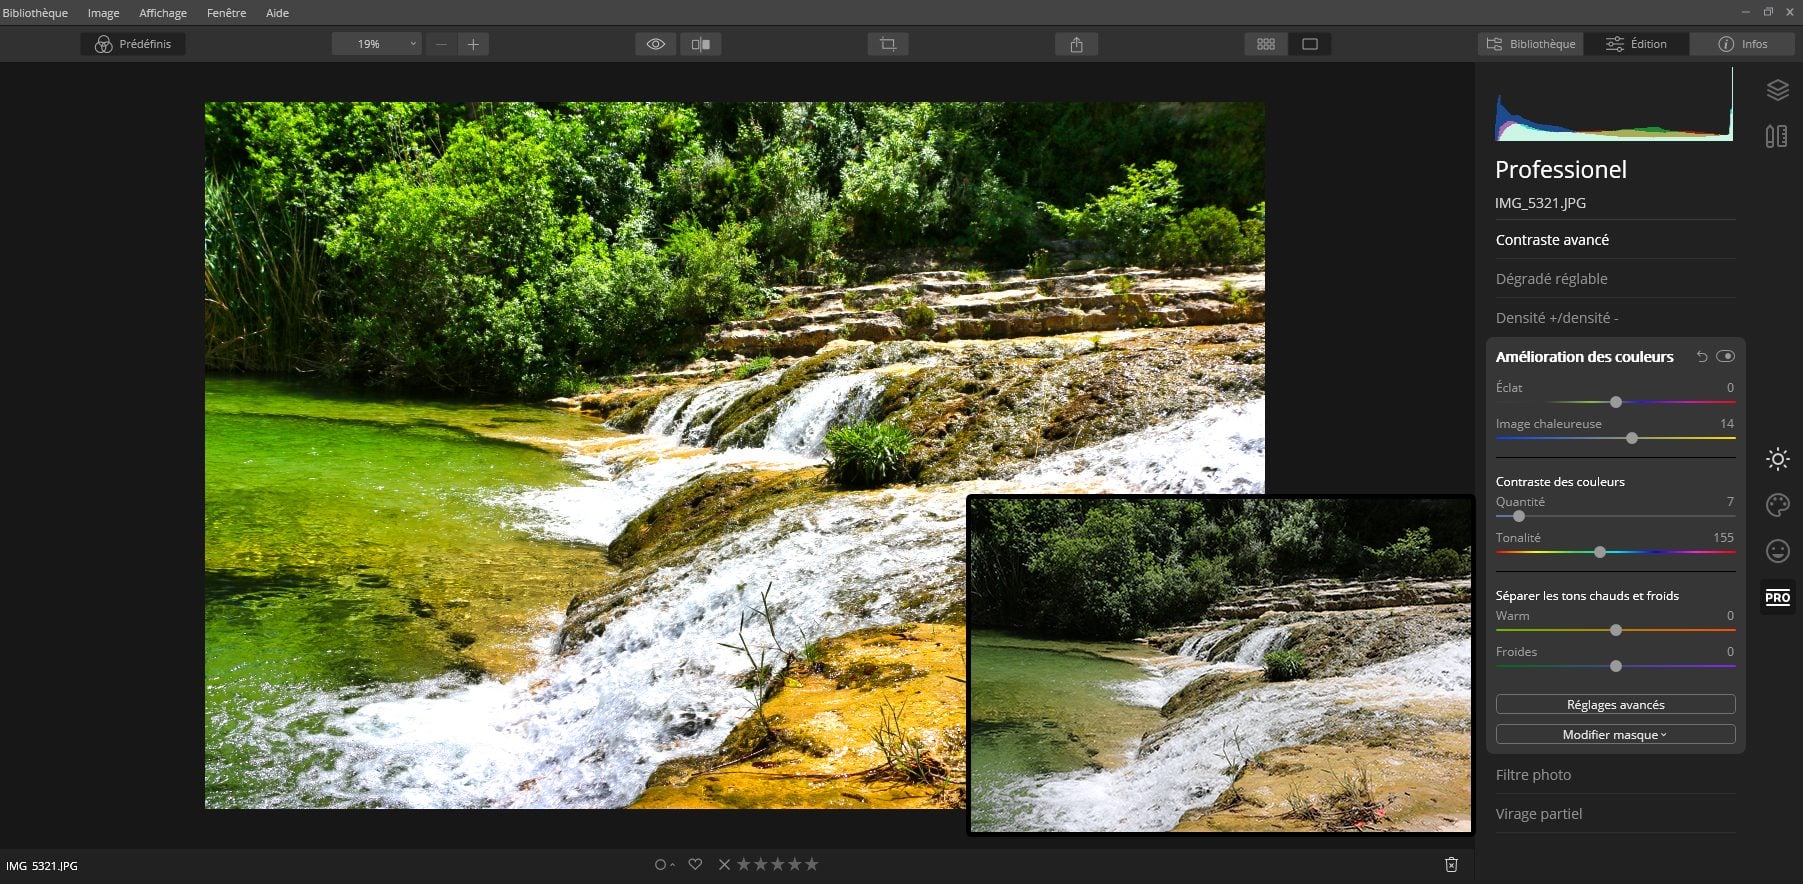Select the Creative palette icon
1803x884 pixels.
pos(1777,505)
